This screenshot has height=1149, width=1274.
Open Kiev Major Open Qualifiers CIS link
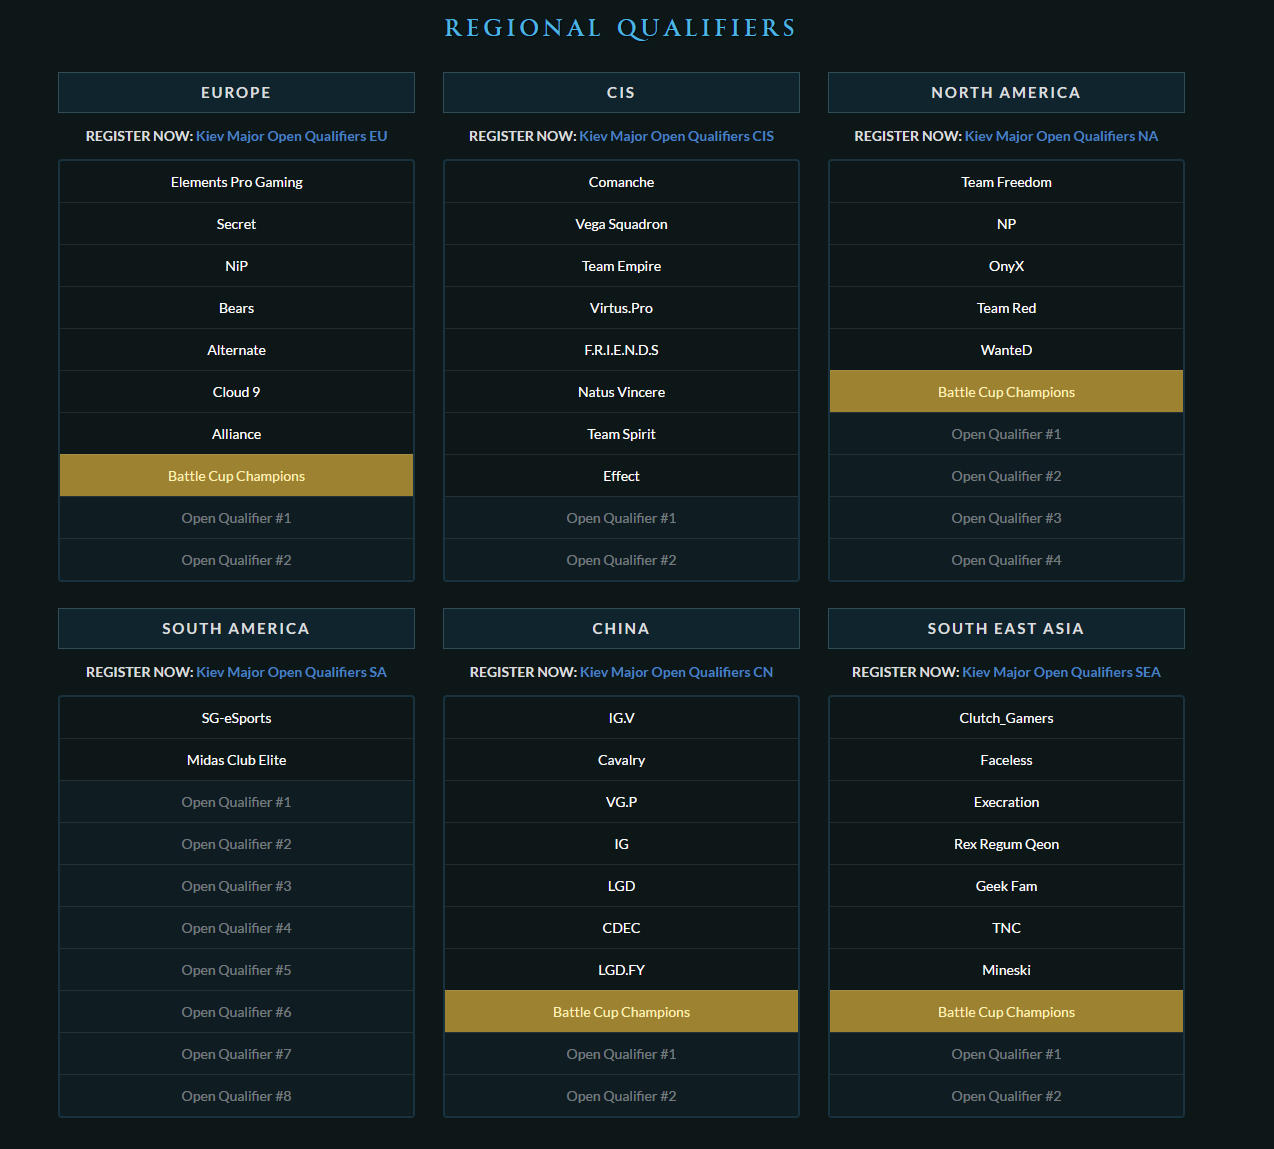[x=676, y=136]
